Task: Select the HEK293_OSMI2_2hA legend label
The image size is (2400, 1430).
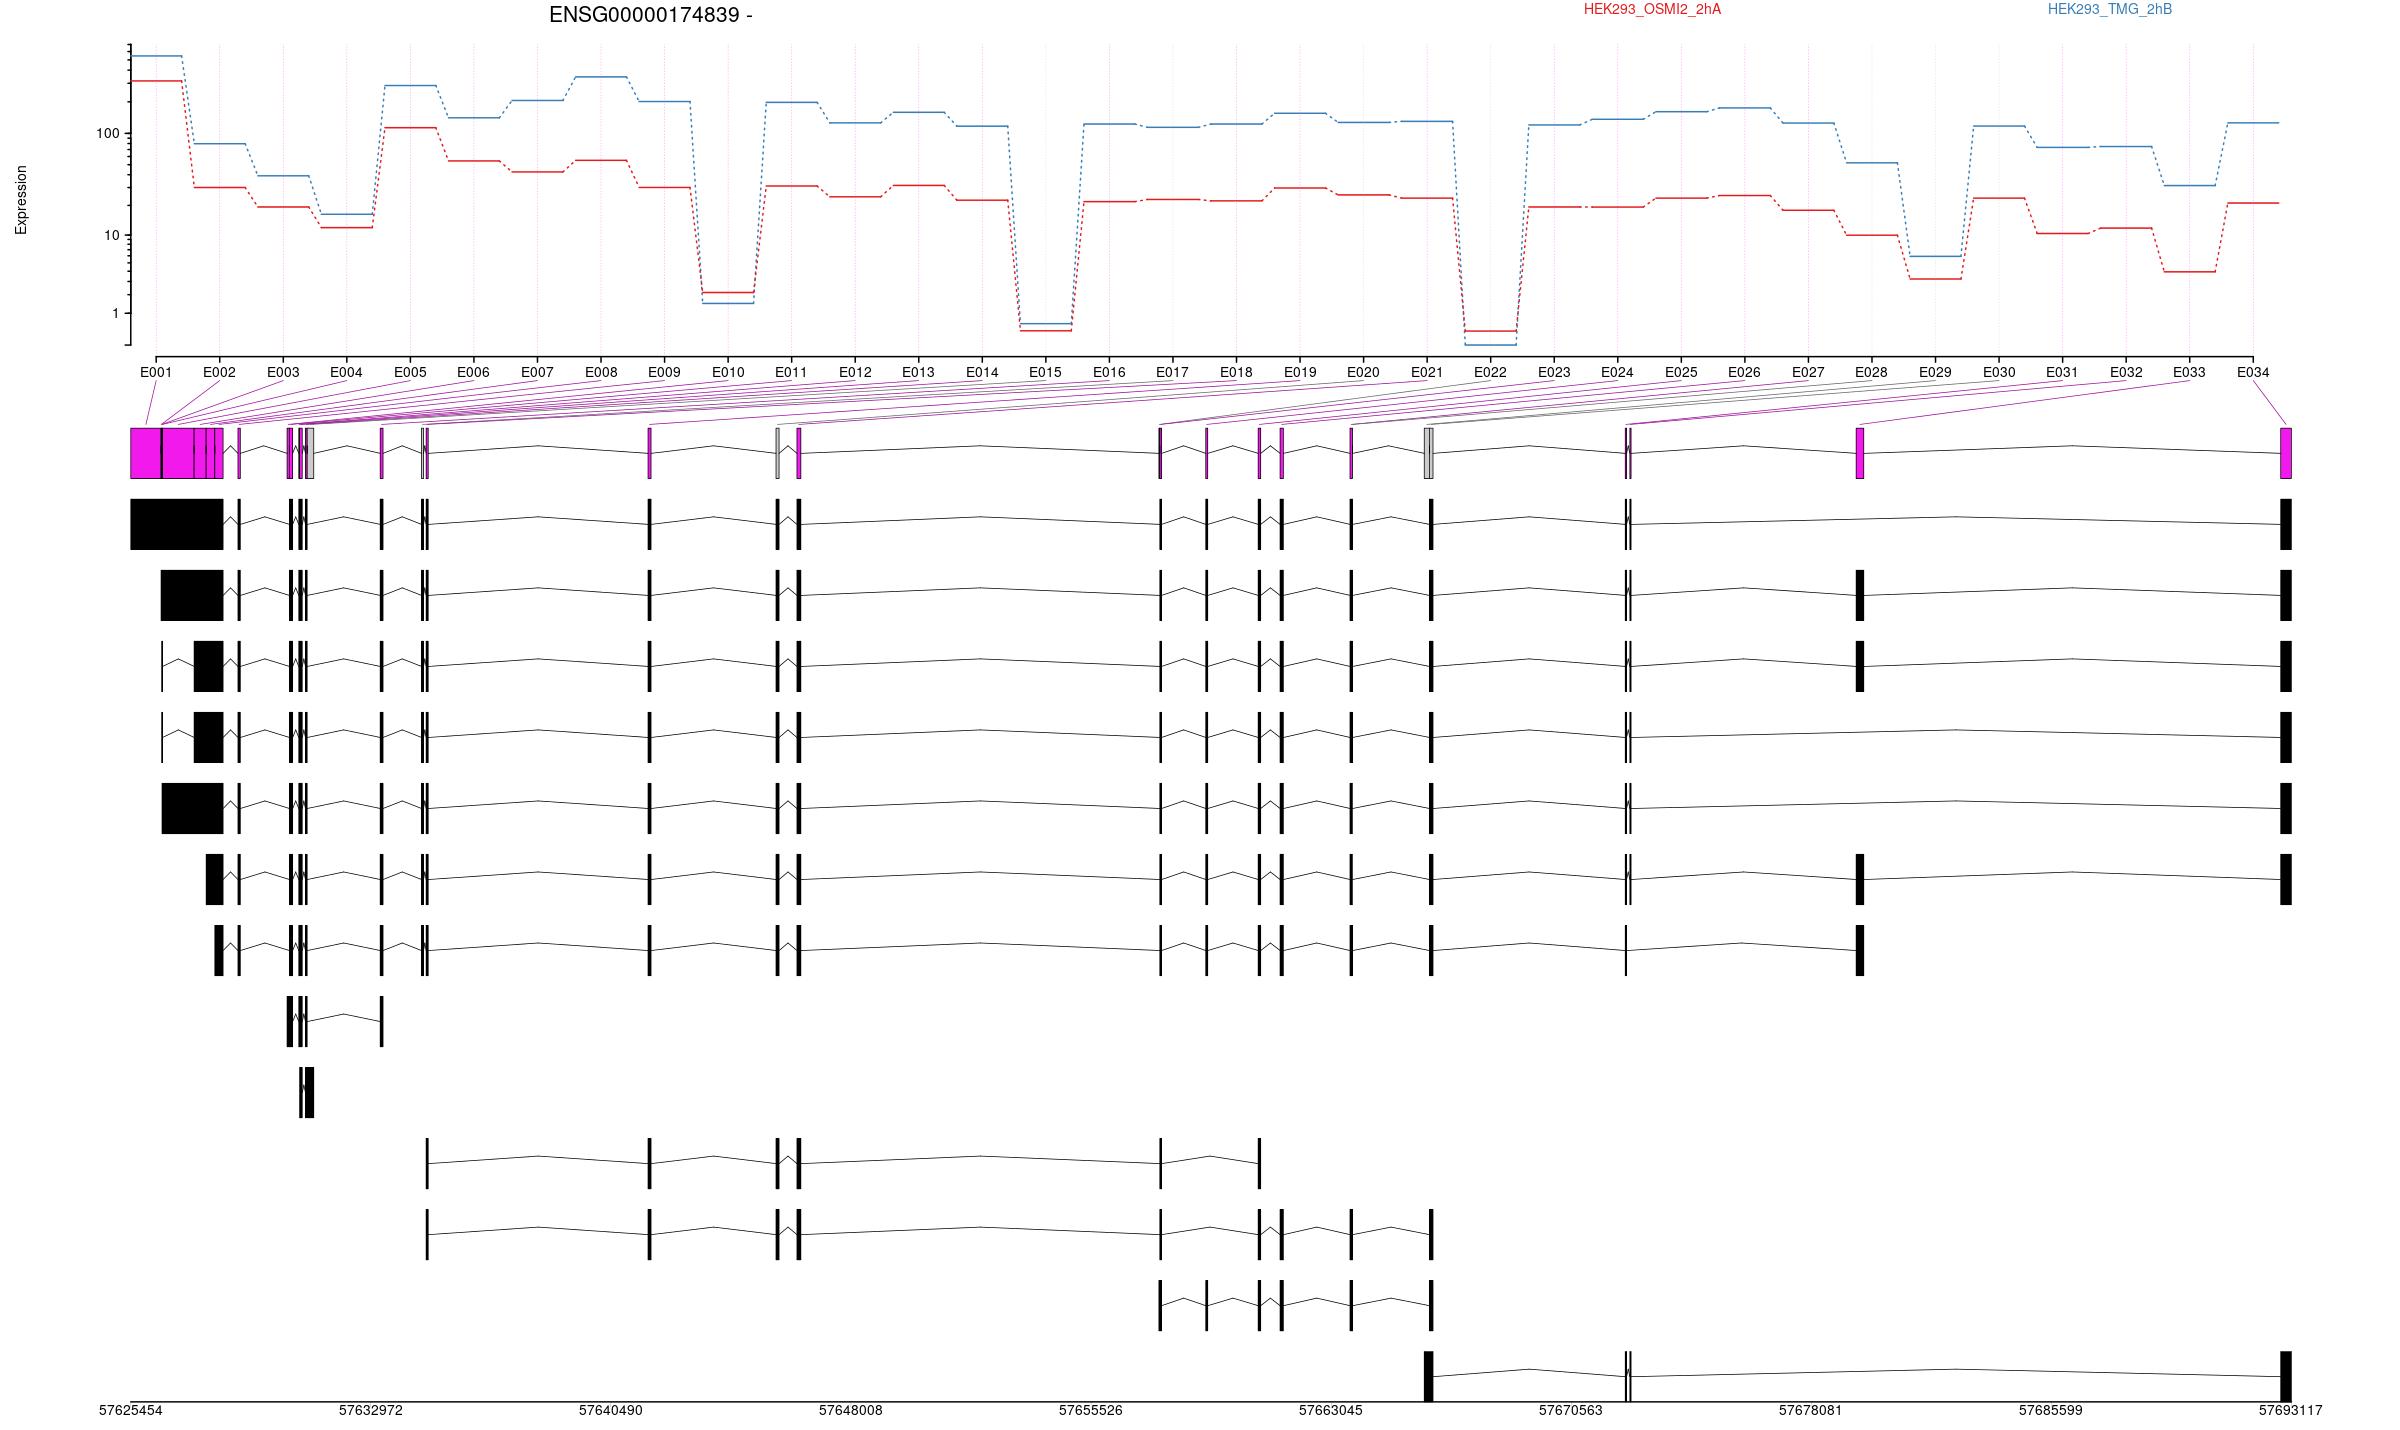Action: pyautogui.click(x=1652, y=9)
